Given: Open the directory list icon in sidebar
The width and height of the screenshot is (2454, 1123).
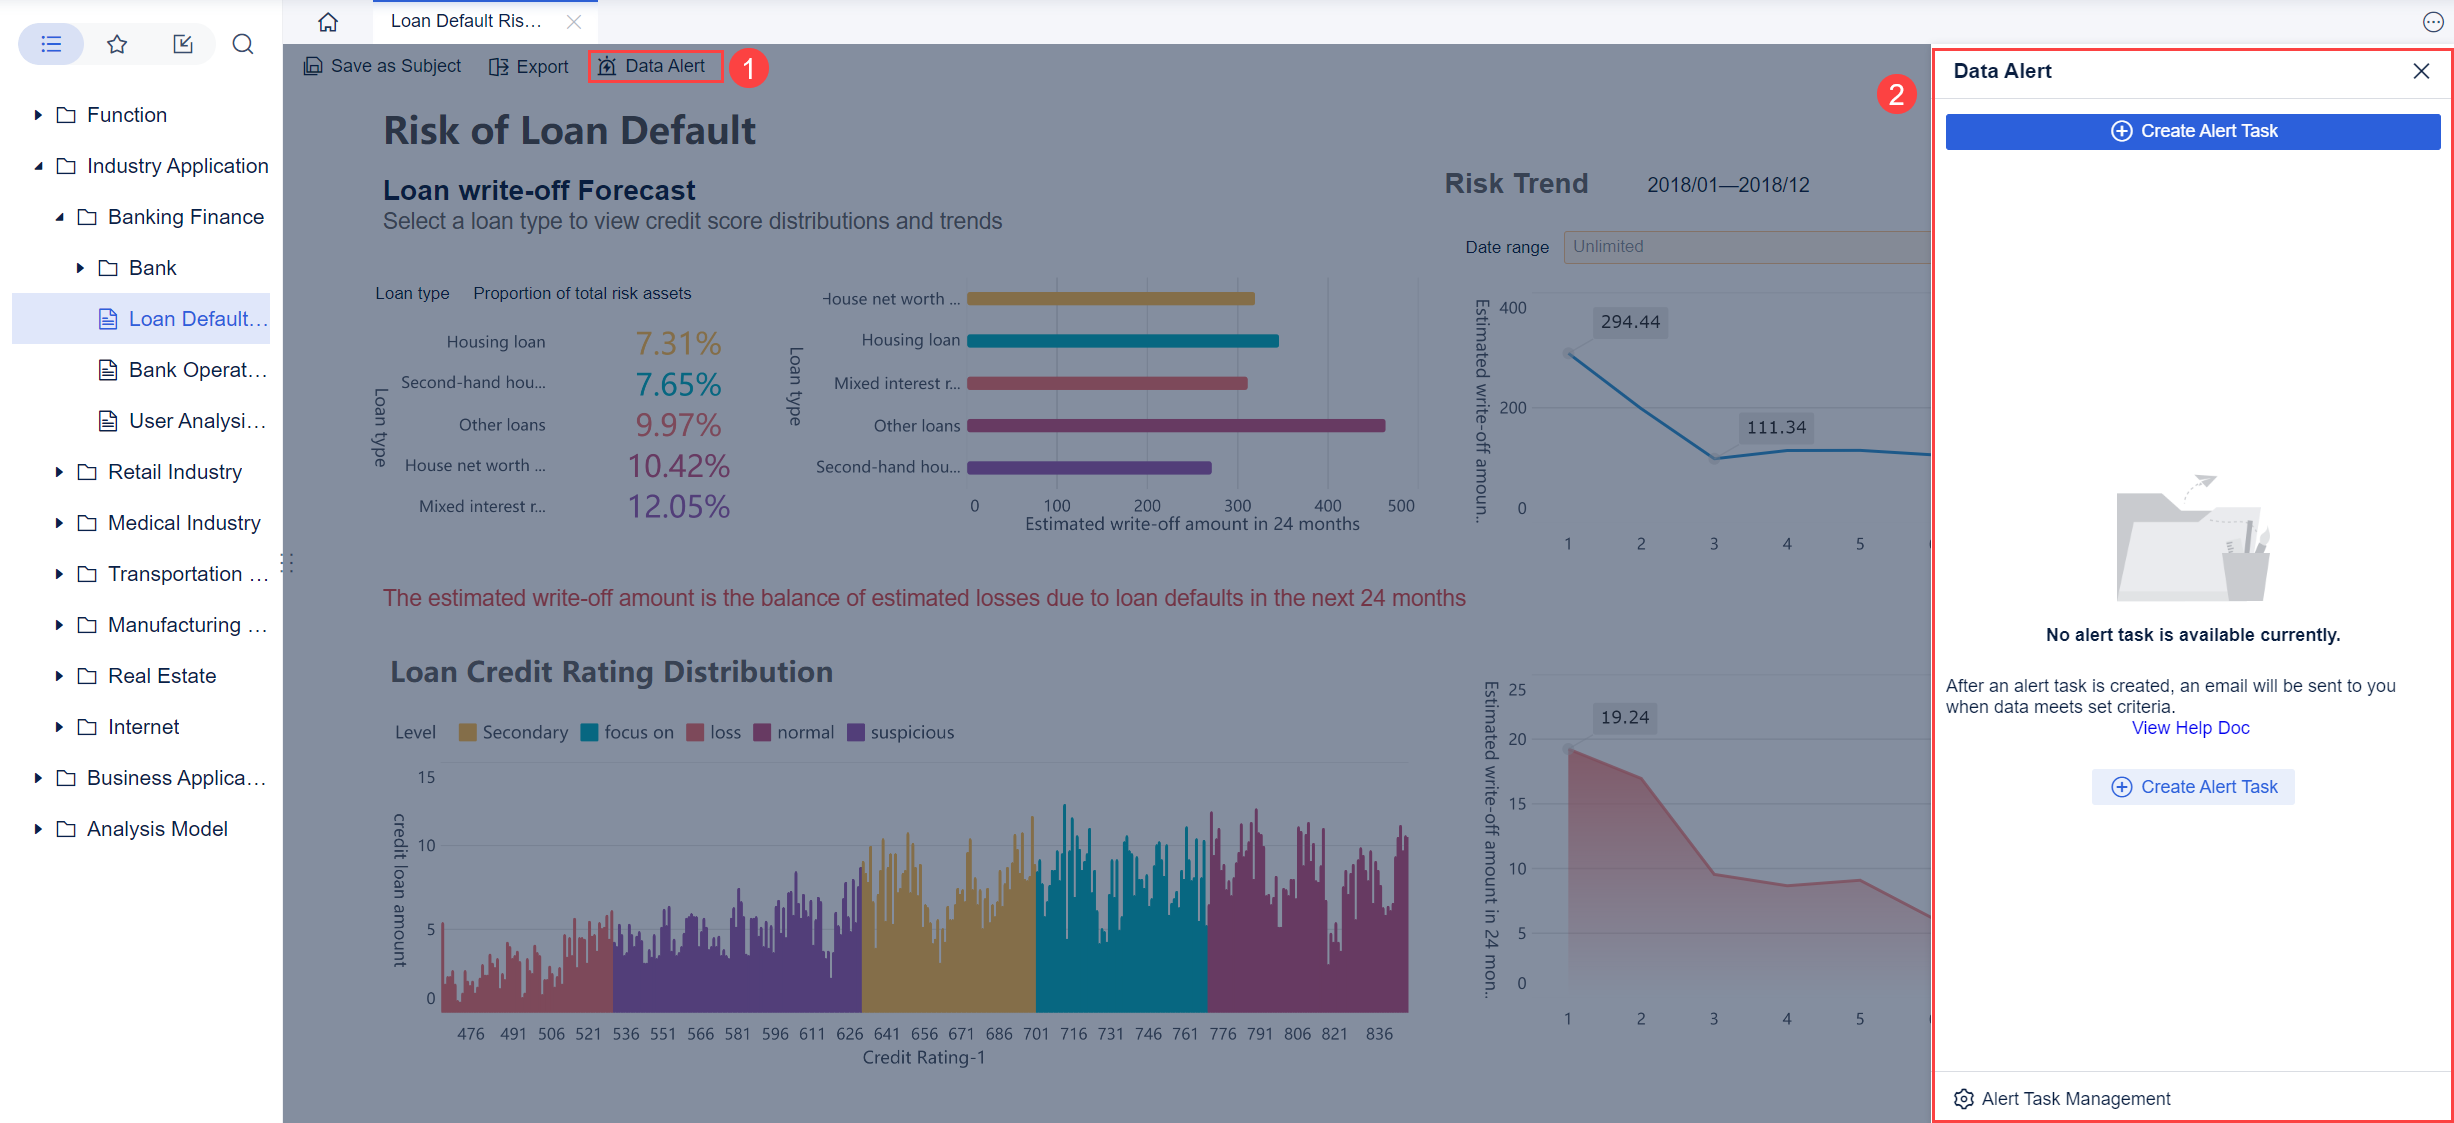Looking at the screenshot, I should [50, 44].
